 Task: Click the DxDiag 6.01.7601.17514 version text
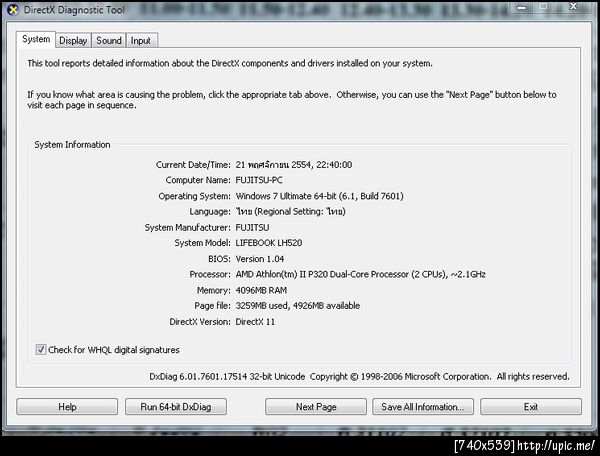[x=227, y=377]
